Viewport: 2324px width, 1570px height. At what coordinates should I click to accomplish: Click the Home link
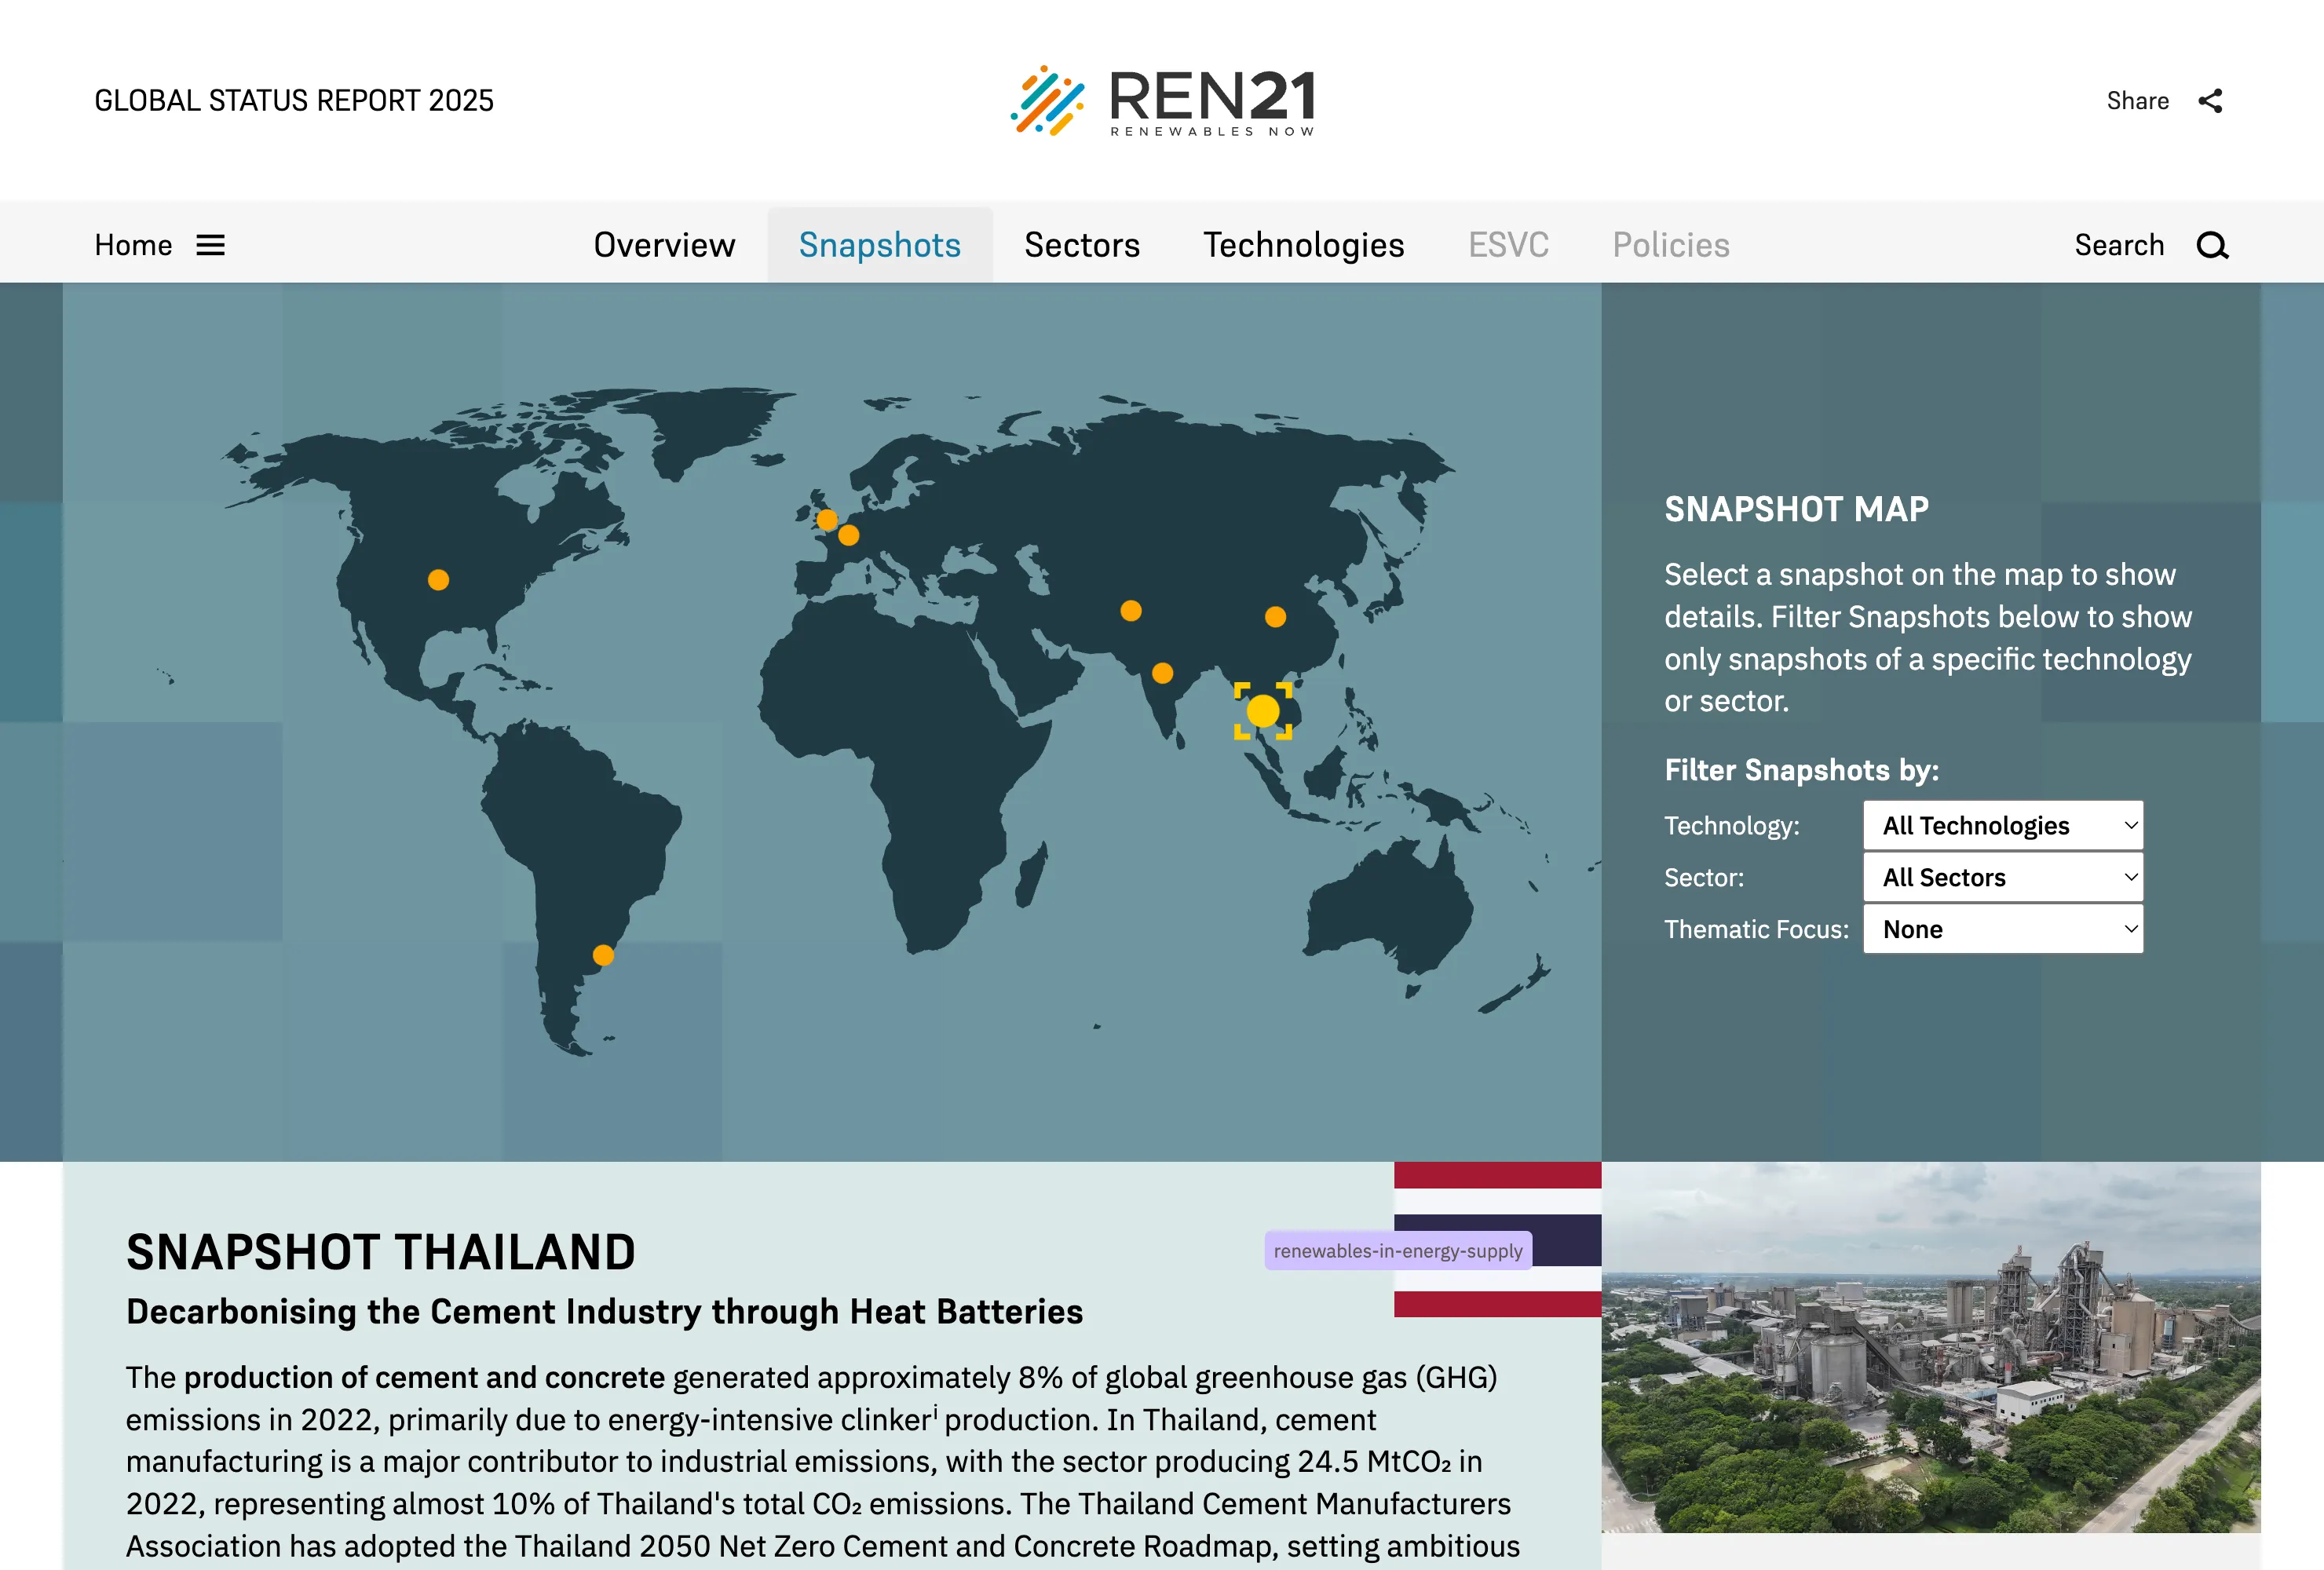click(133, 245)
